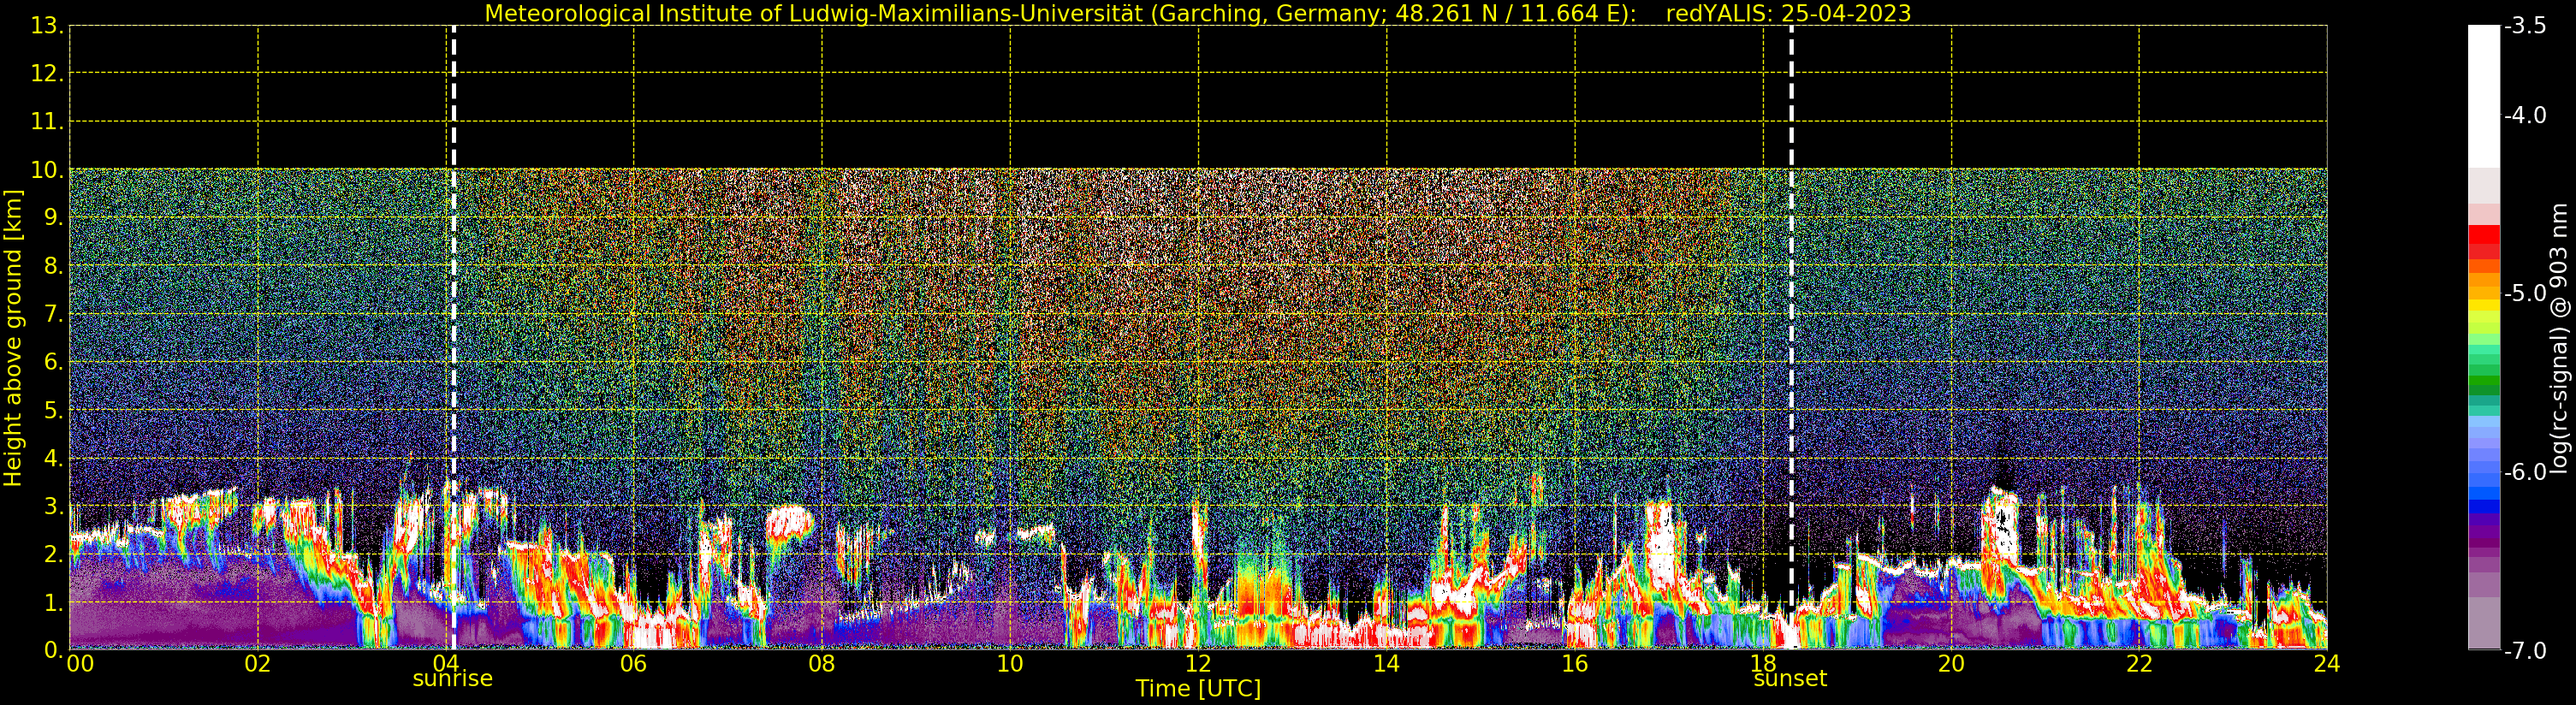
Task: Click the colorbar tick label '-5.0'
Action: [x=2526, y=293]
